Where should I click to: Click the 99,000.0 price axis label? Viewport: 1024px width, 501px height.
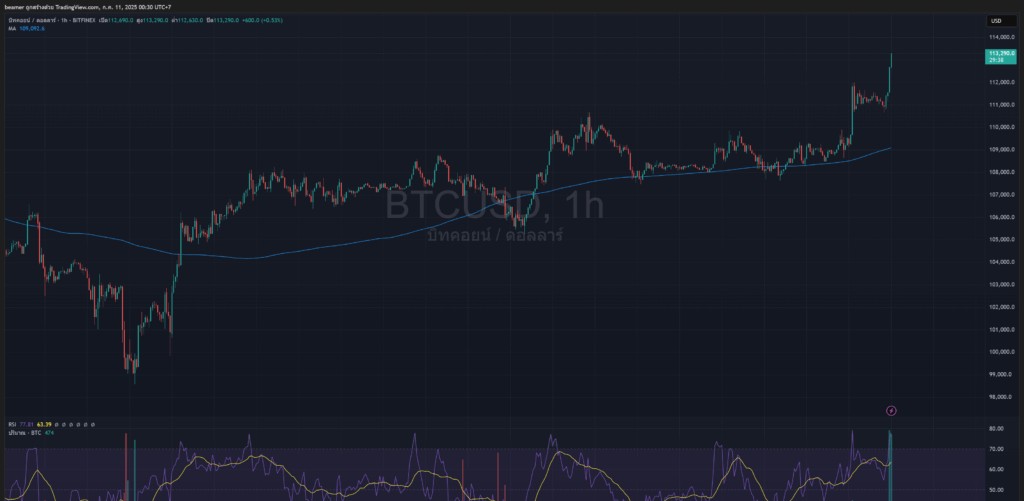point(1002,375)
